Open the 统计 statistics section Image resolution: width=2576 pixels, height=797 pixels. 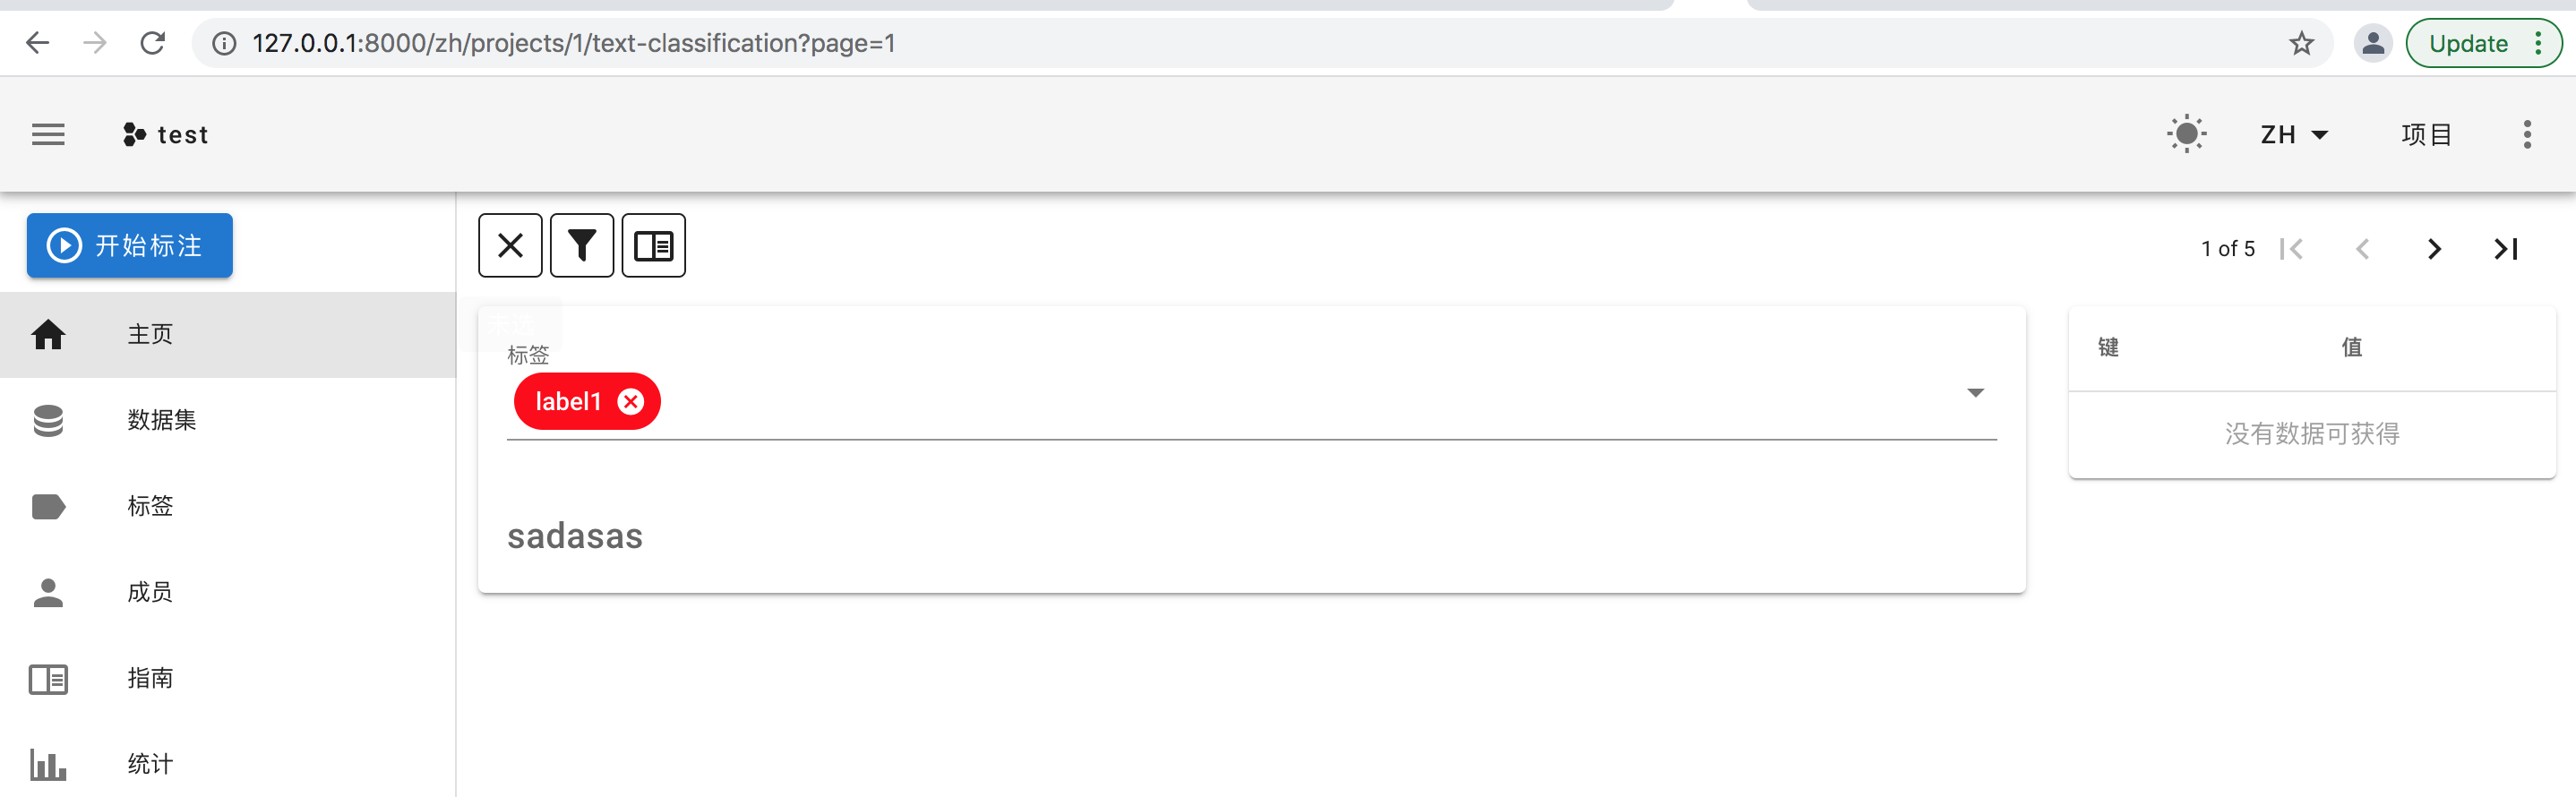tap(149, 763)
